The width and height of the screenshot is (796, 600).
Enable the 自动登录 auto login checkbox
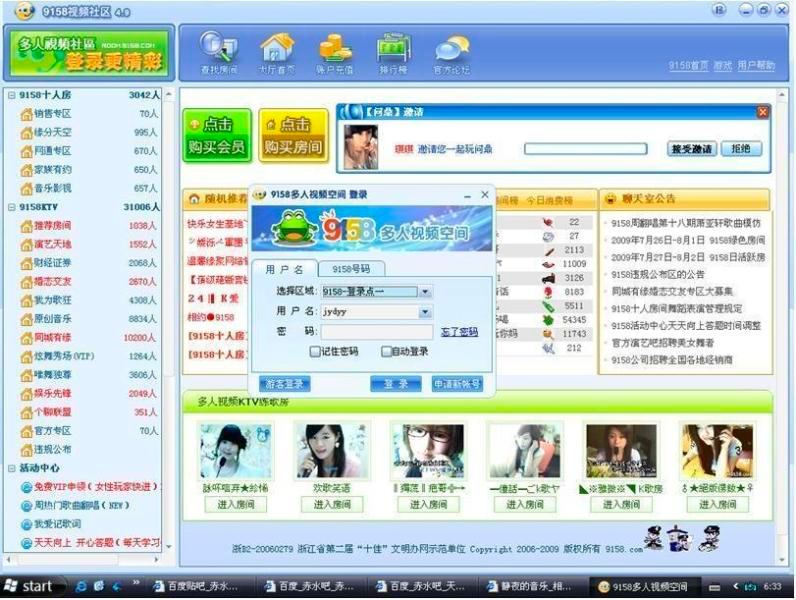click(x=386, y=351)
